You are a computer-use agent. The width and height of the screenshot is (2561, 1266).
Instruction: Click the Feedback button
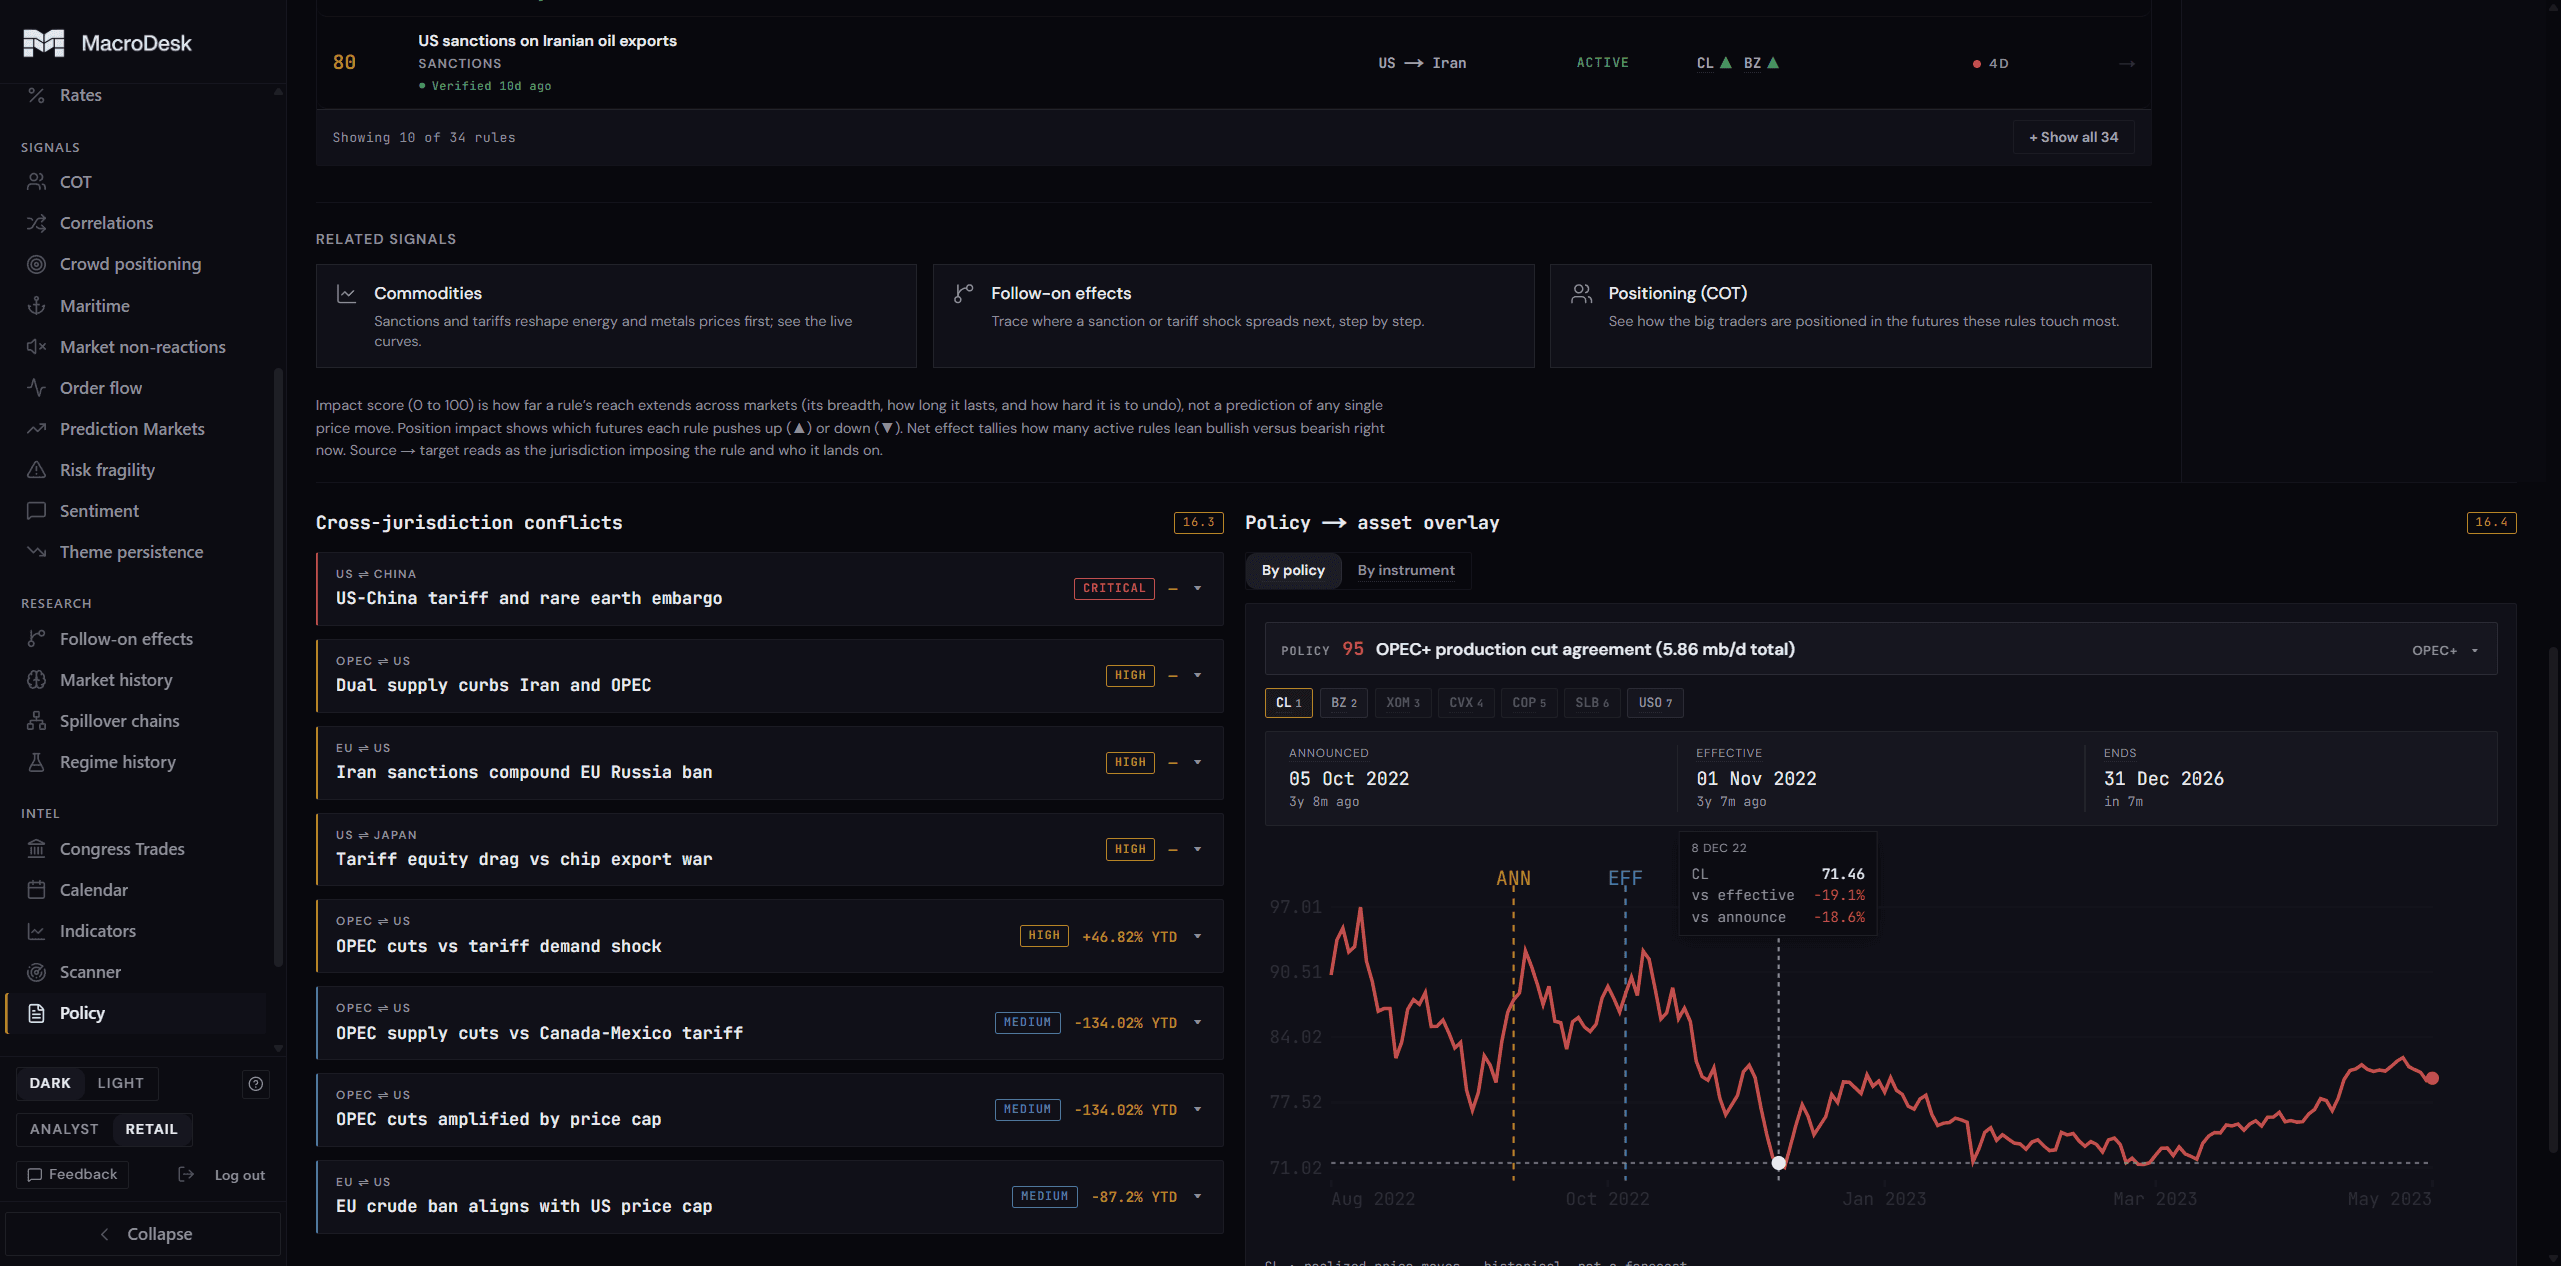[72, 1175]
